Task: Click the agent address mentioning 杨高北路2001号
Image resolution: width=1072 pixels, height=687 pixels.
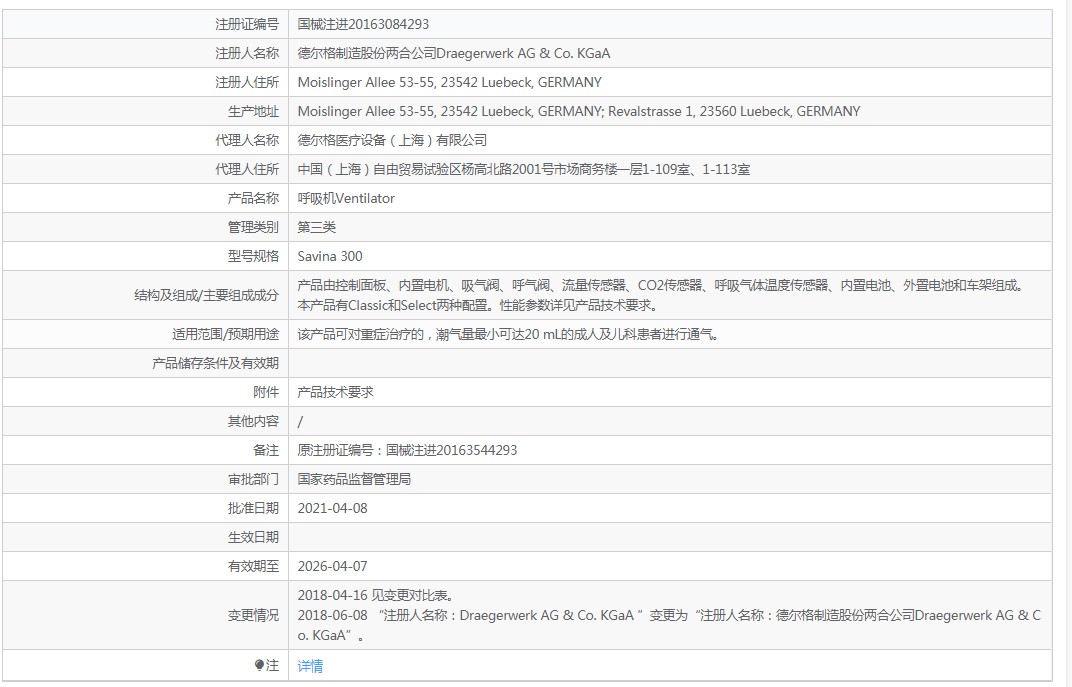Action: tap(524, 170)
